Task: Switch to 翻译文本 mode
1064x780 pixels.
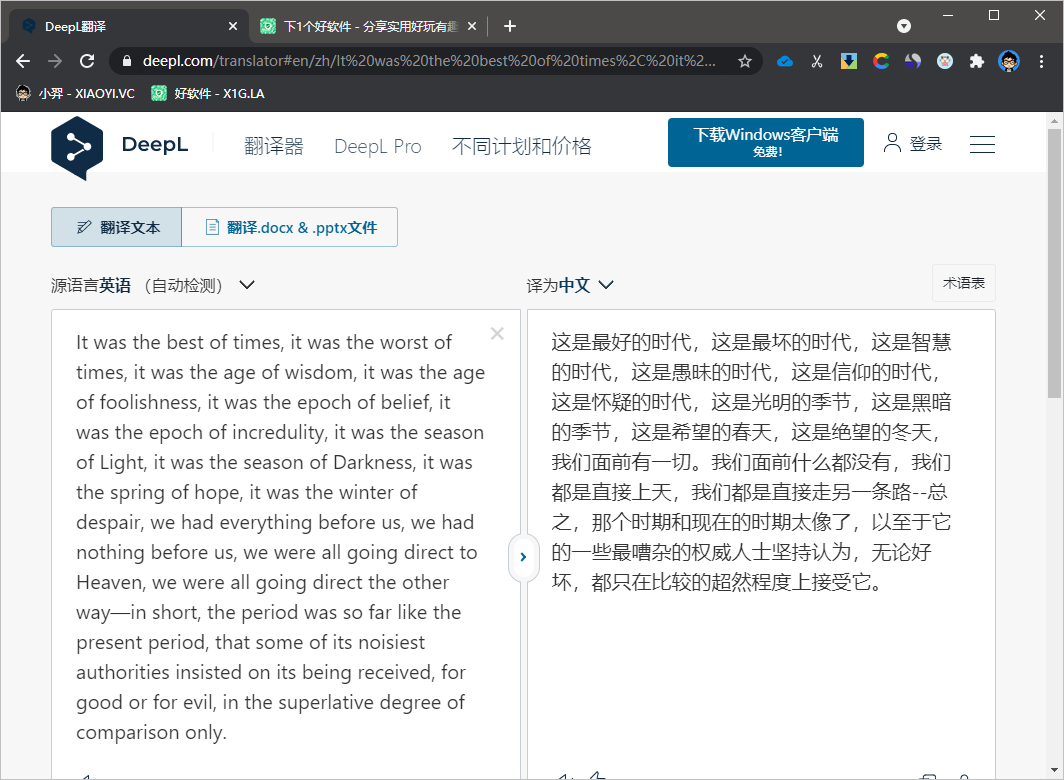Action: point(117,227)
